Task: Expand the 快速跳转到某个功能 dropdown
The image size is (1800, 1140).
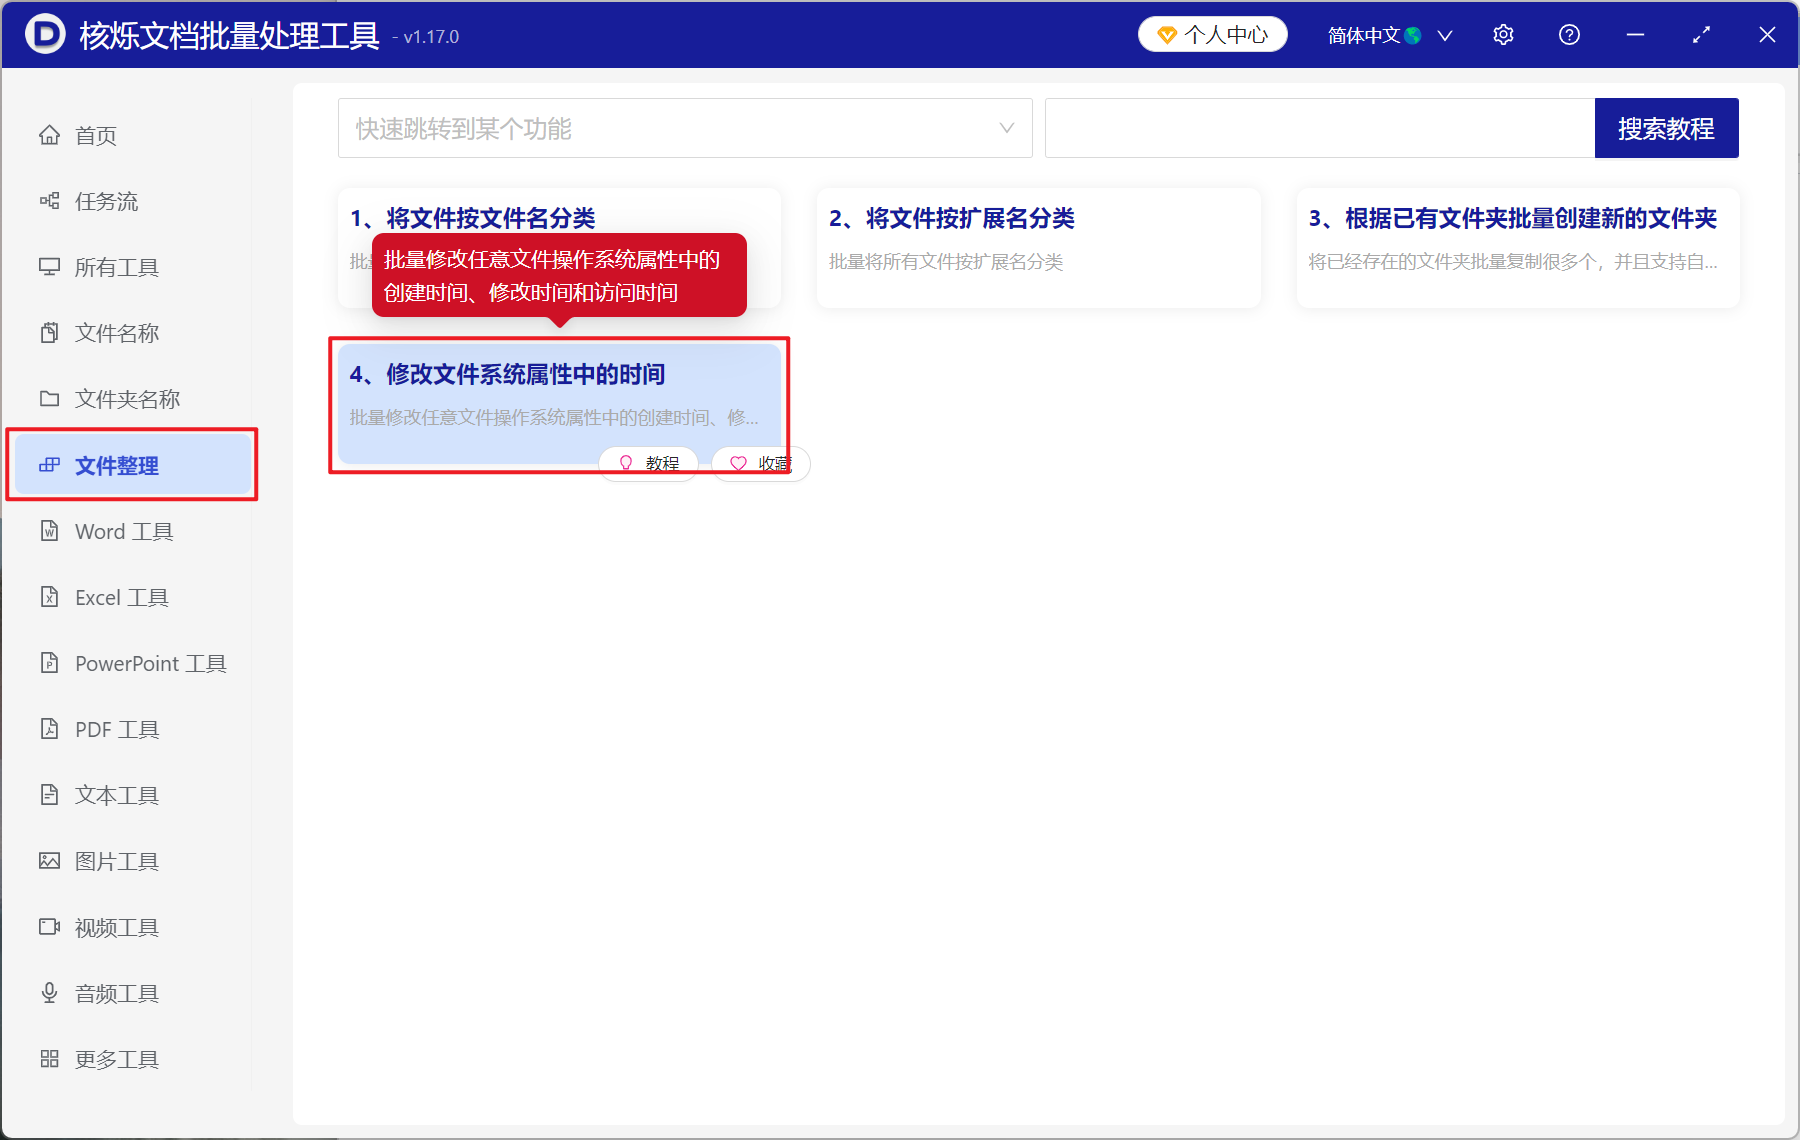Action: [x=685, y=128]
